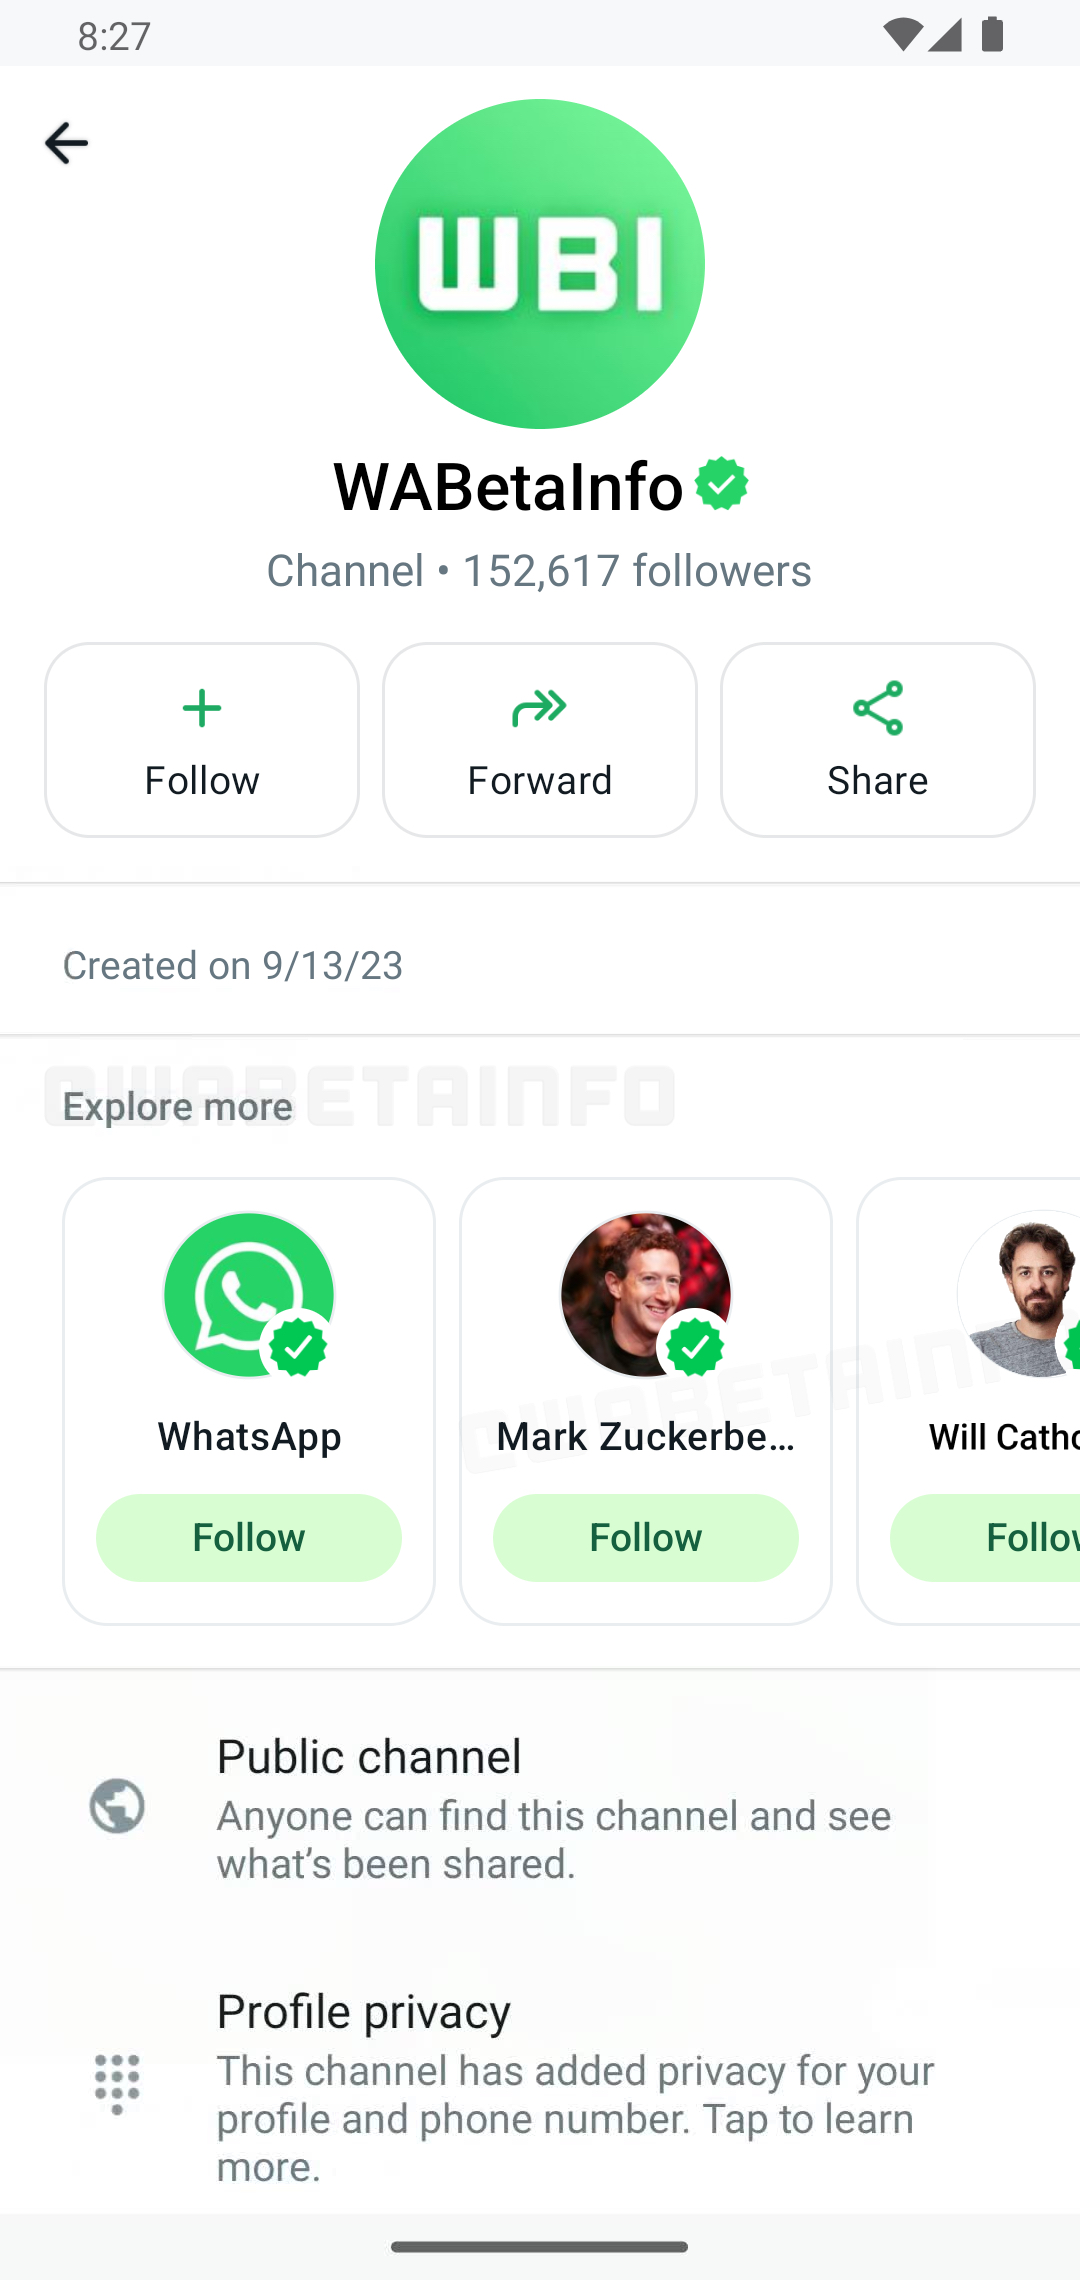1080x2280 pixels.
Task: Forward the WABetaInfo channel
Action: point(540,740)
